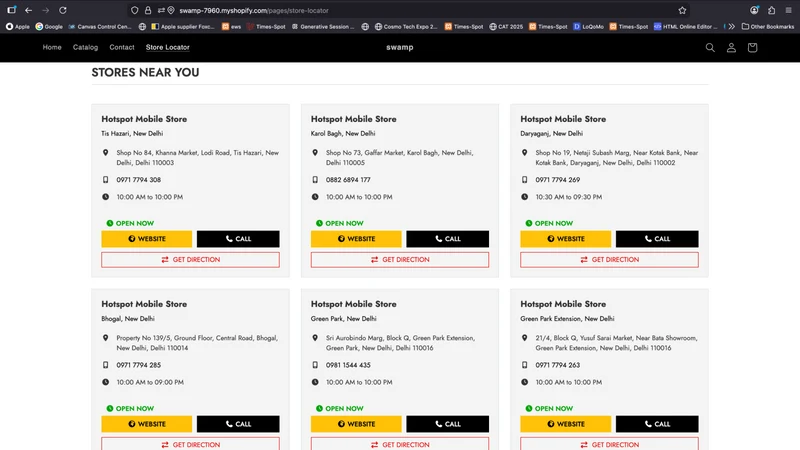
Task: Call the Daryaganj store
Action: [x=657, y=239]
